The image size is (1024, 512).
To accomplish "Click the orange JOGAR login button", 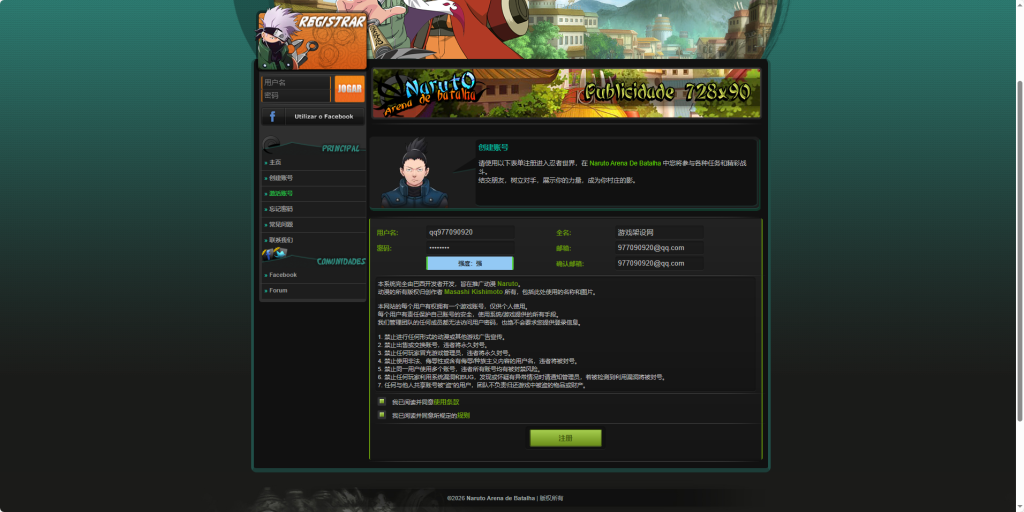I will pos(349,89).
